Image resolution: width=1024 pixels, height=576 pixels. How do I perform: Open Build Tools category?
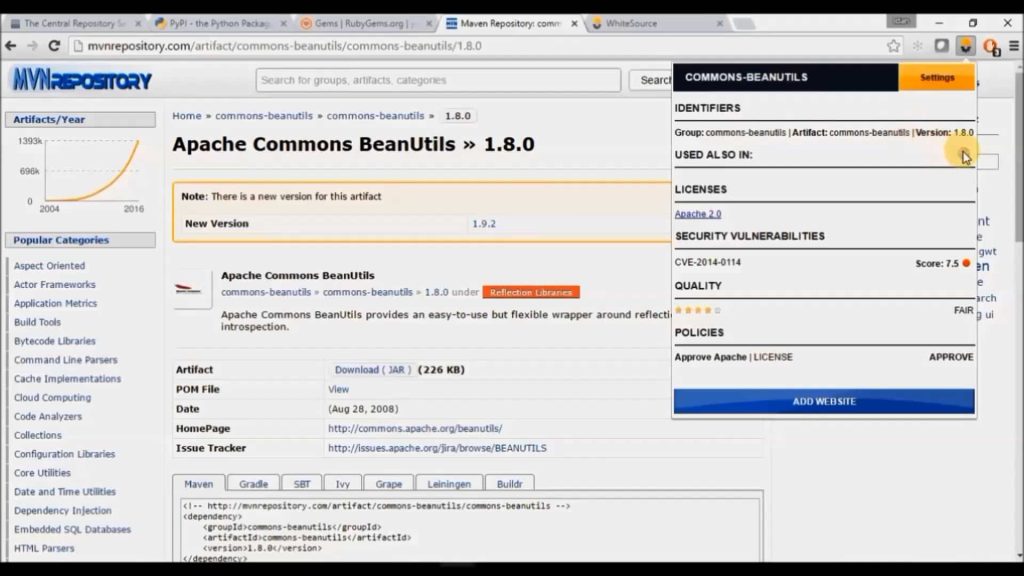(37, 322)
